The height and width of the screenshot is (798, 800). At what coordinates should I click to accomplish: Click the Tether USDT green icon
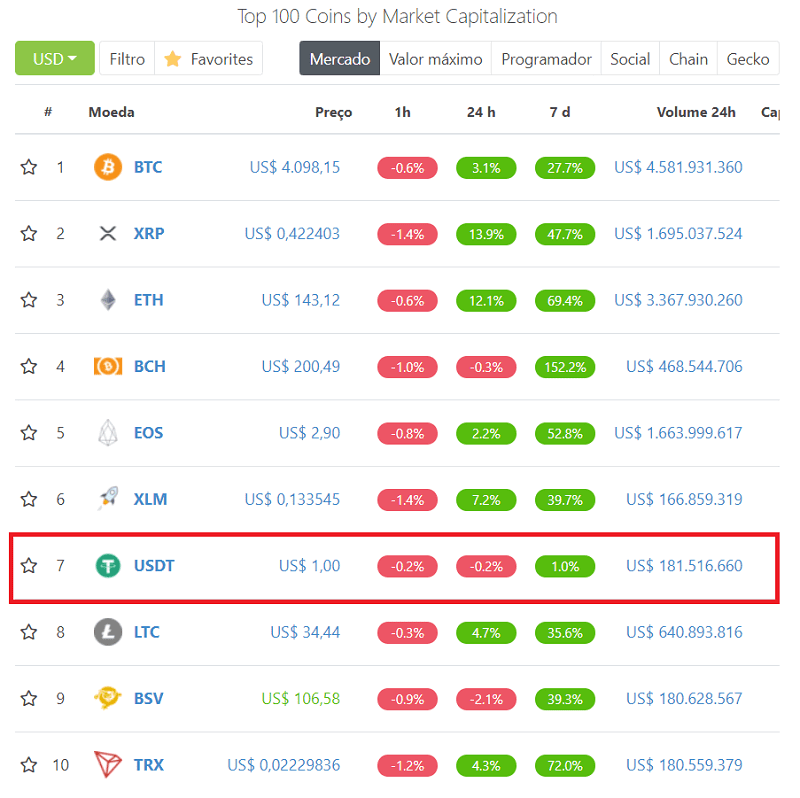point(107,566)
